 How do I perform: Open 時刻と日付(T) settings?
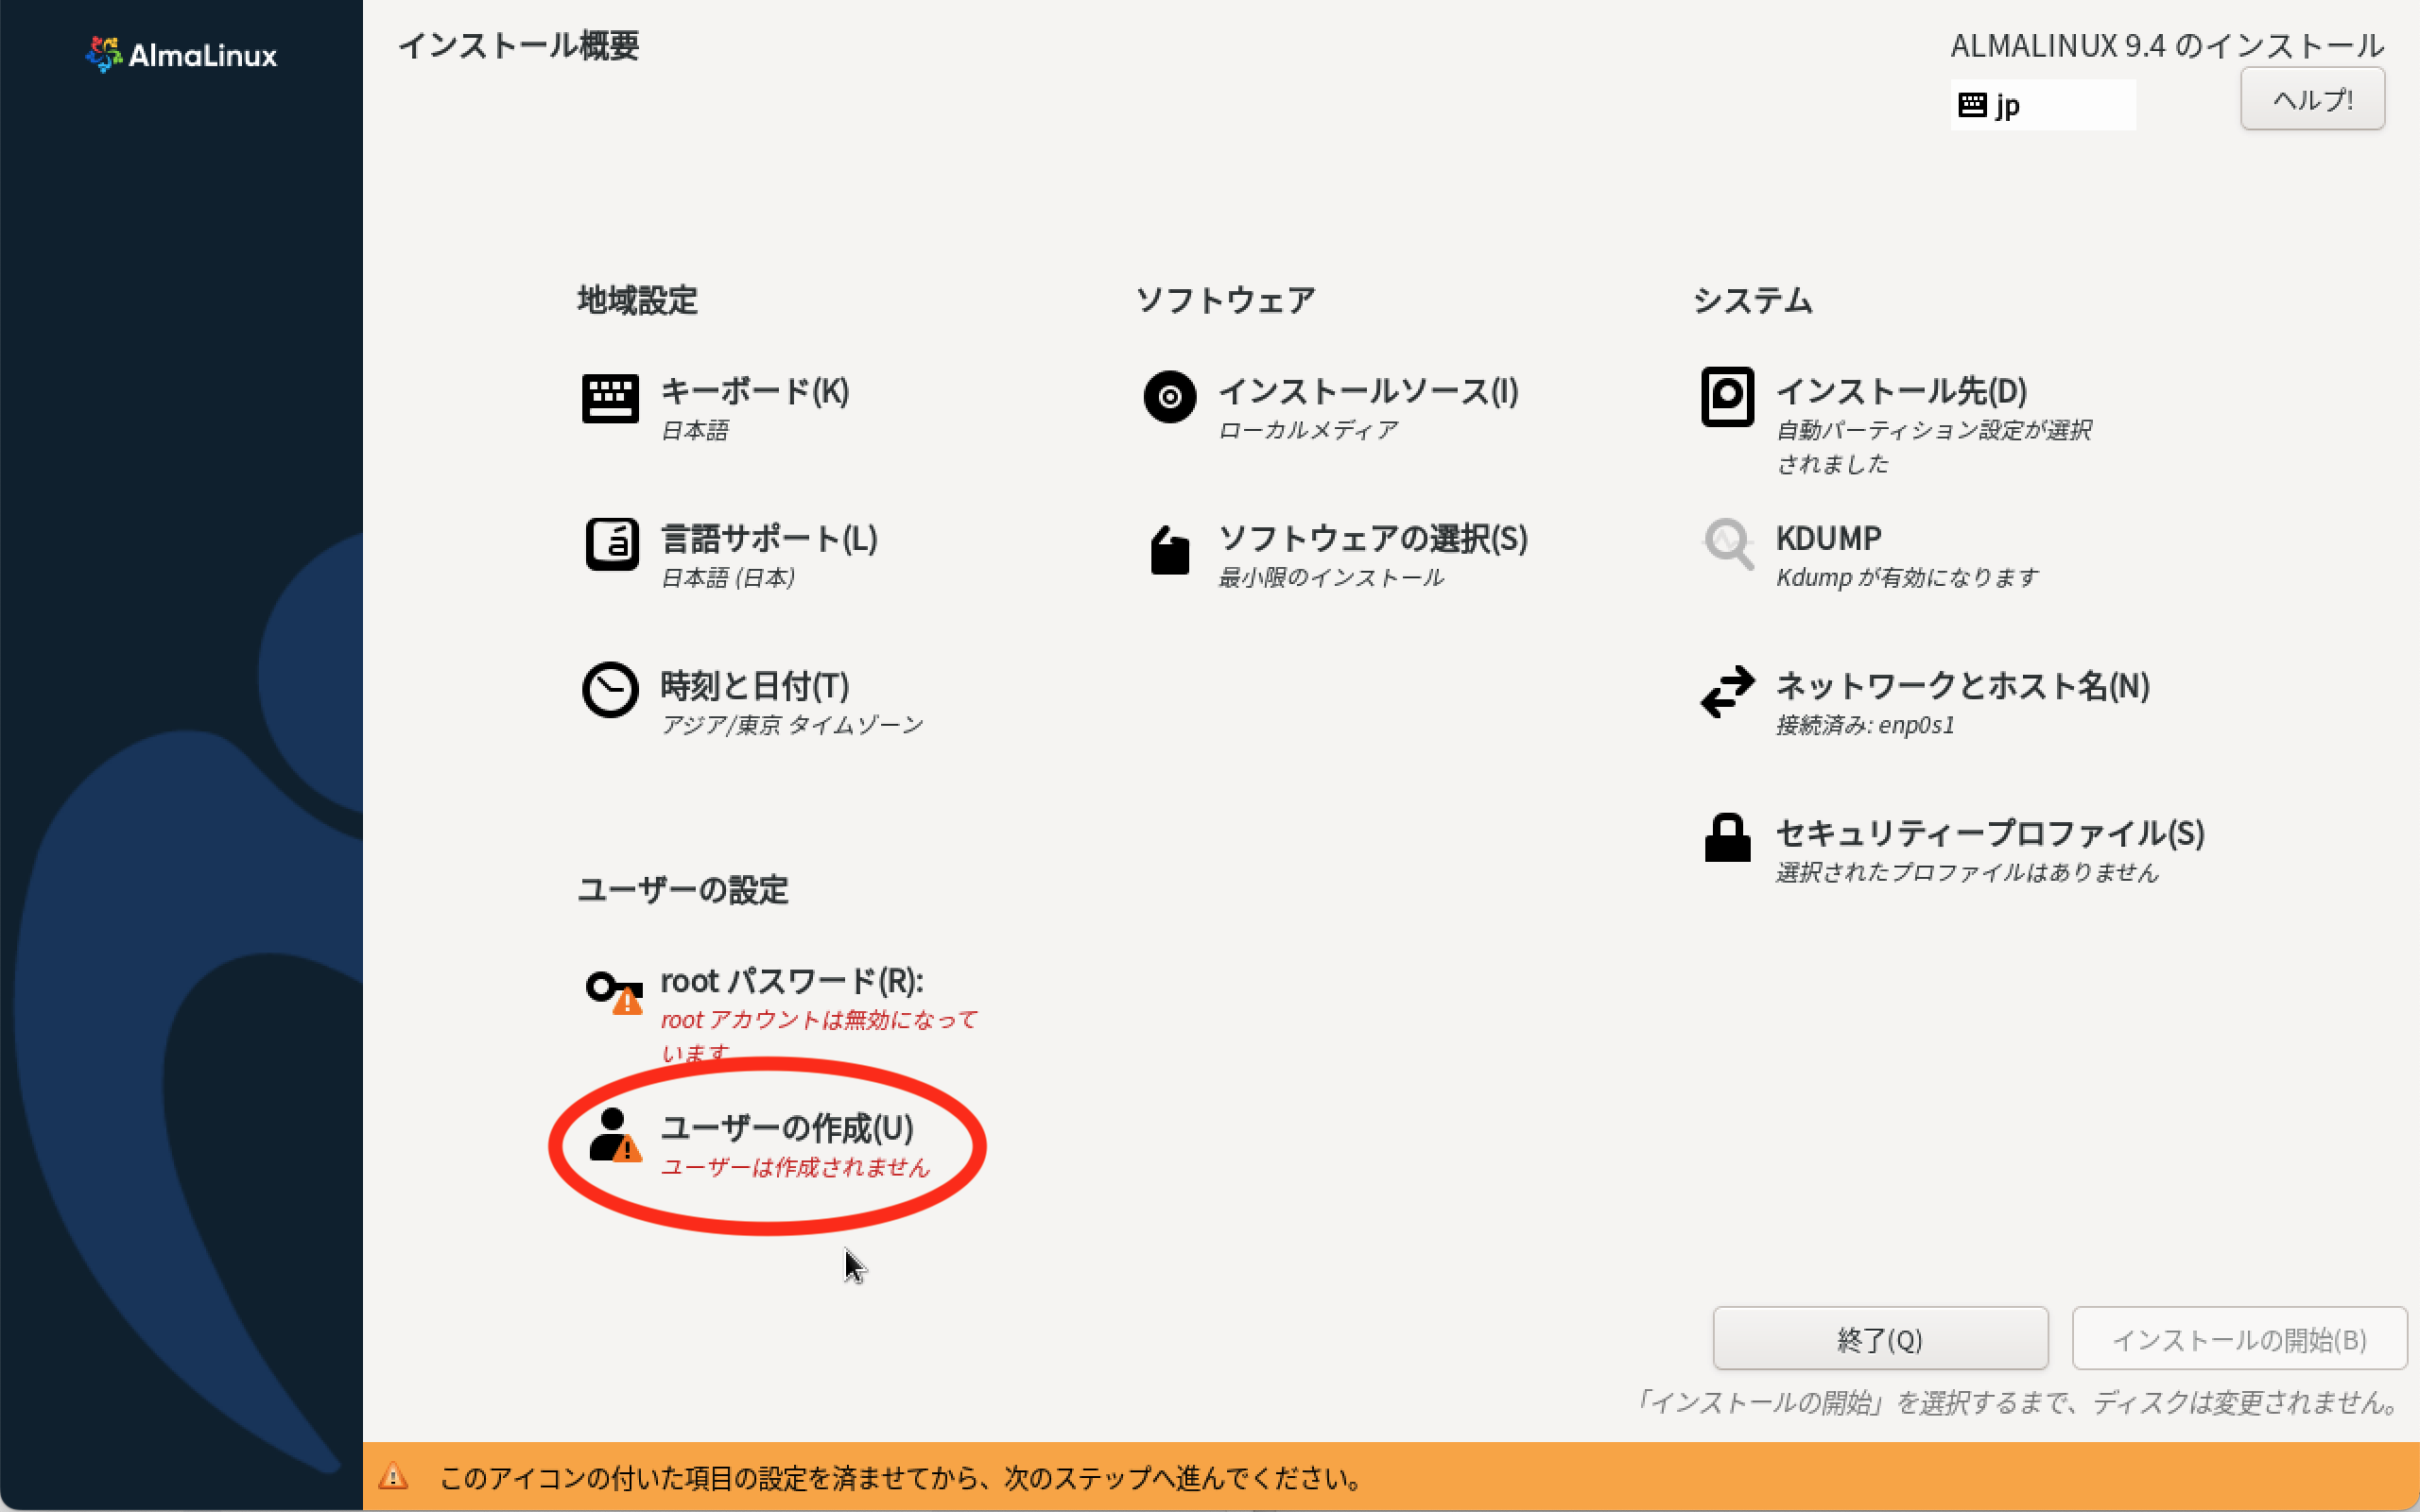tap(755, 686)
